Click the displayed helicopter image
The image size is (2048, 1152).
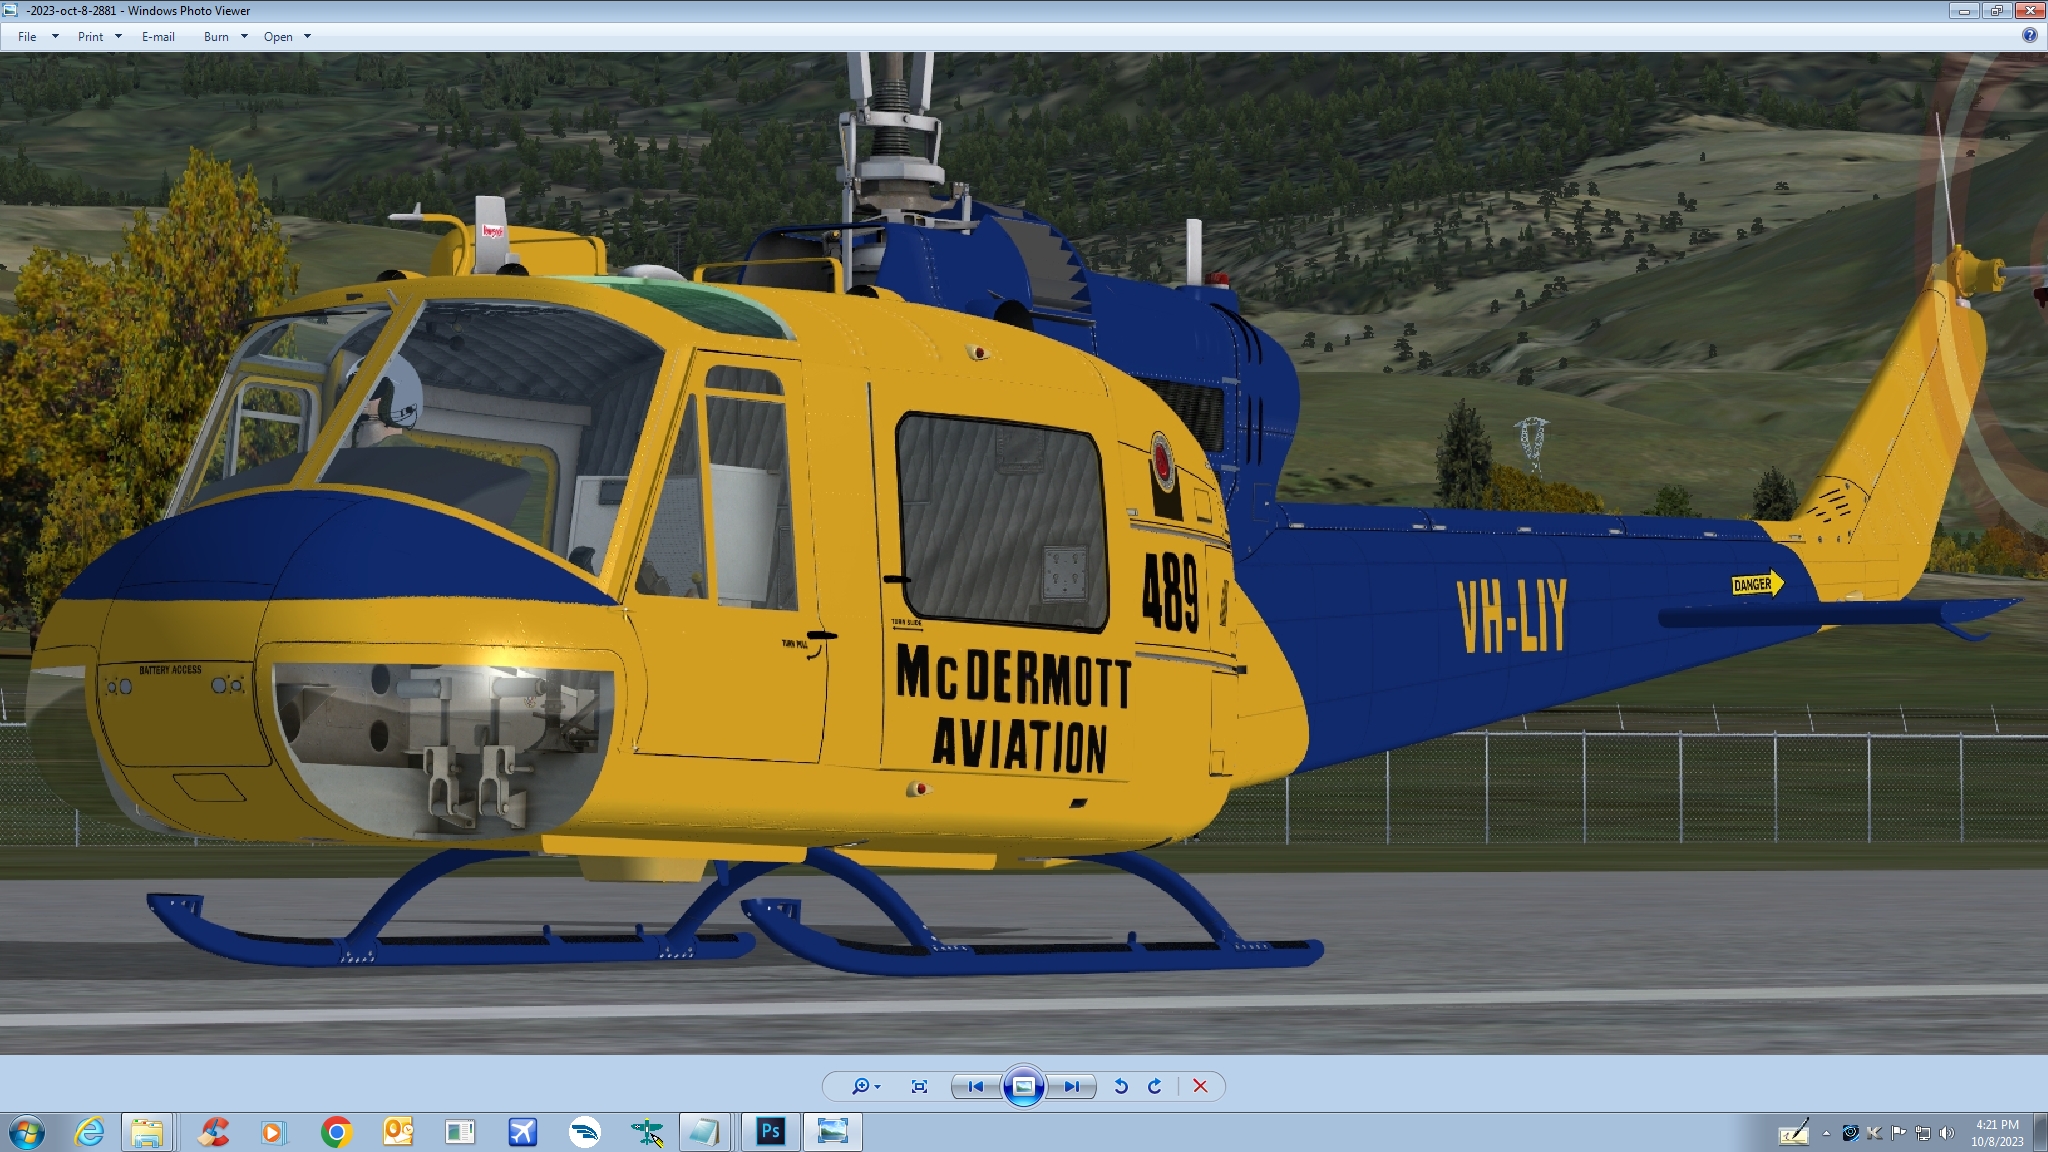coord(1024,553)
